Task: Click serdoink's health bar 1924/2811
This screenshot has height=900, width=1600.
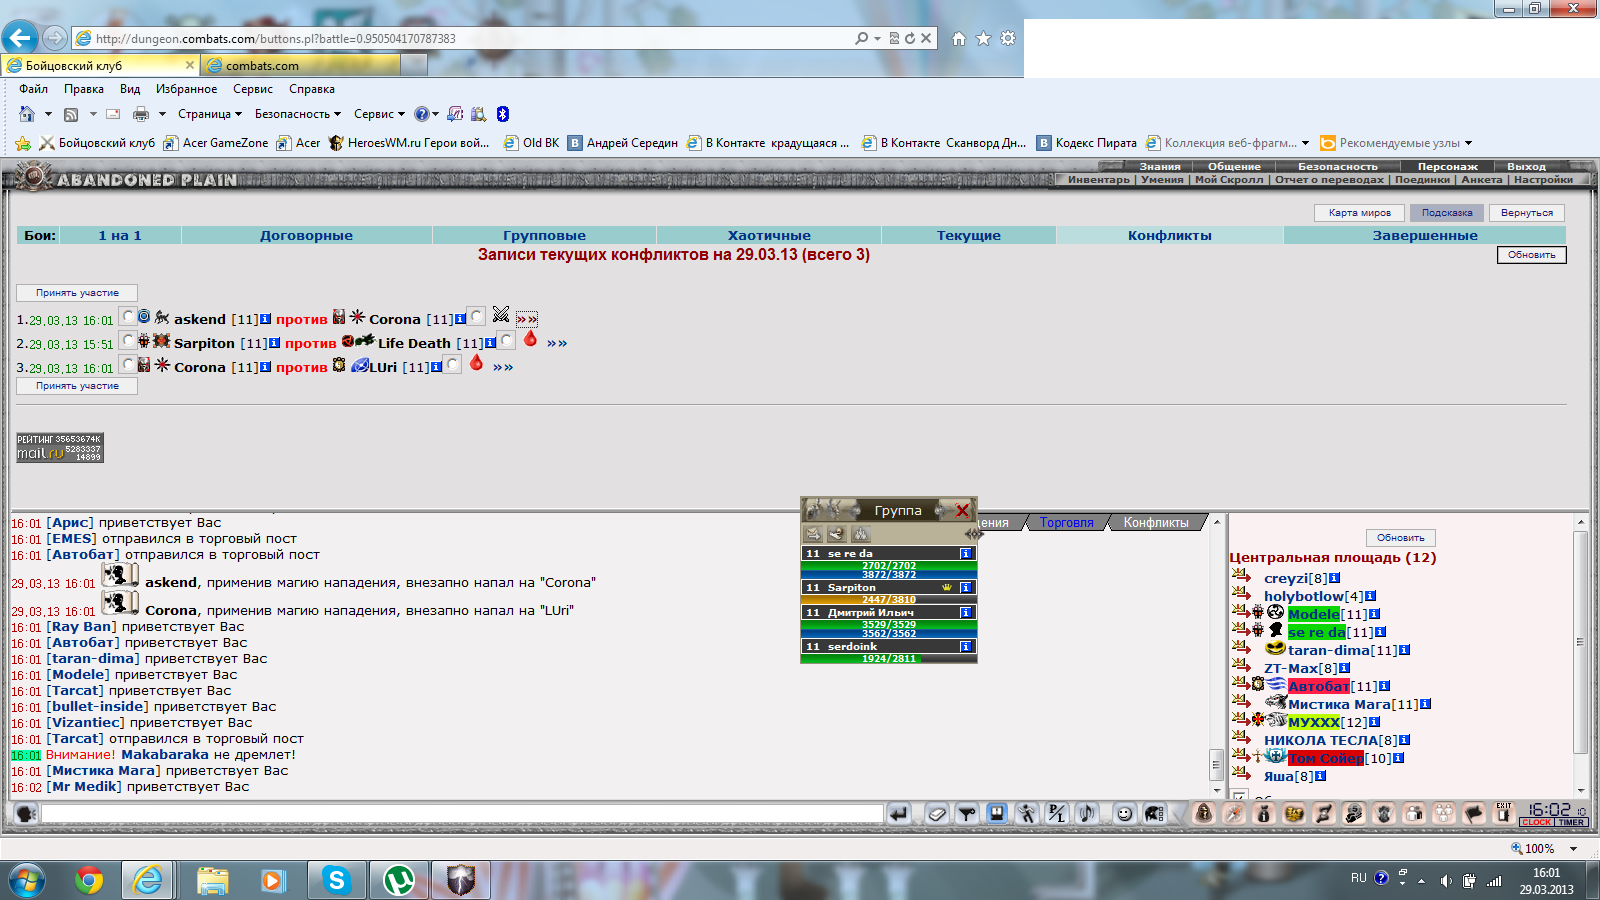Action: click(x=889, y=659)
